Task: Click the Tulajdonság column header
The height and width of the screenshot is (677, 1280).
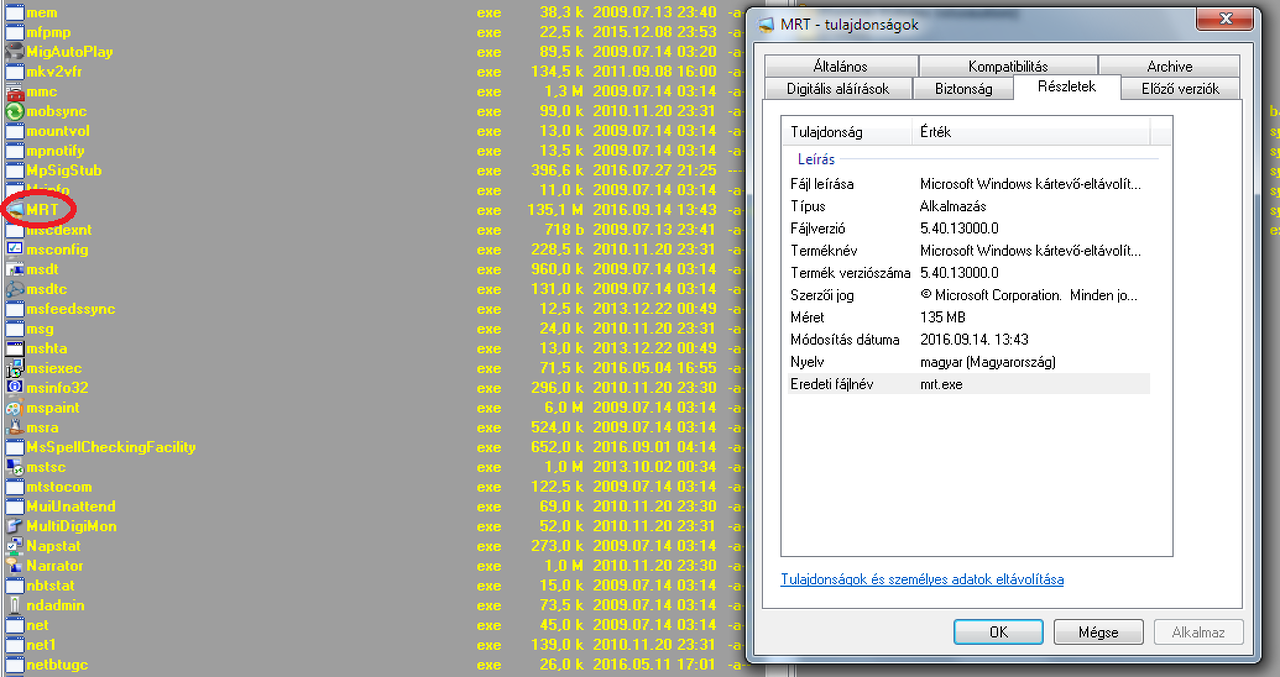Action: coord(848,132)
